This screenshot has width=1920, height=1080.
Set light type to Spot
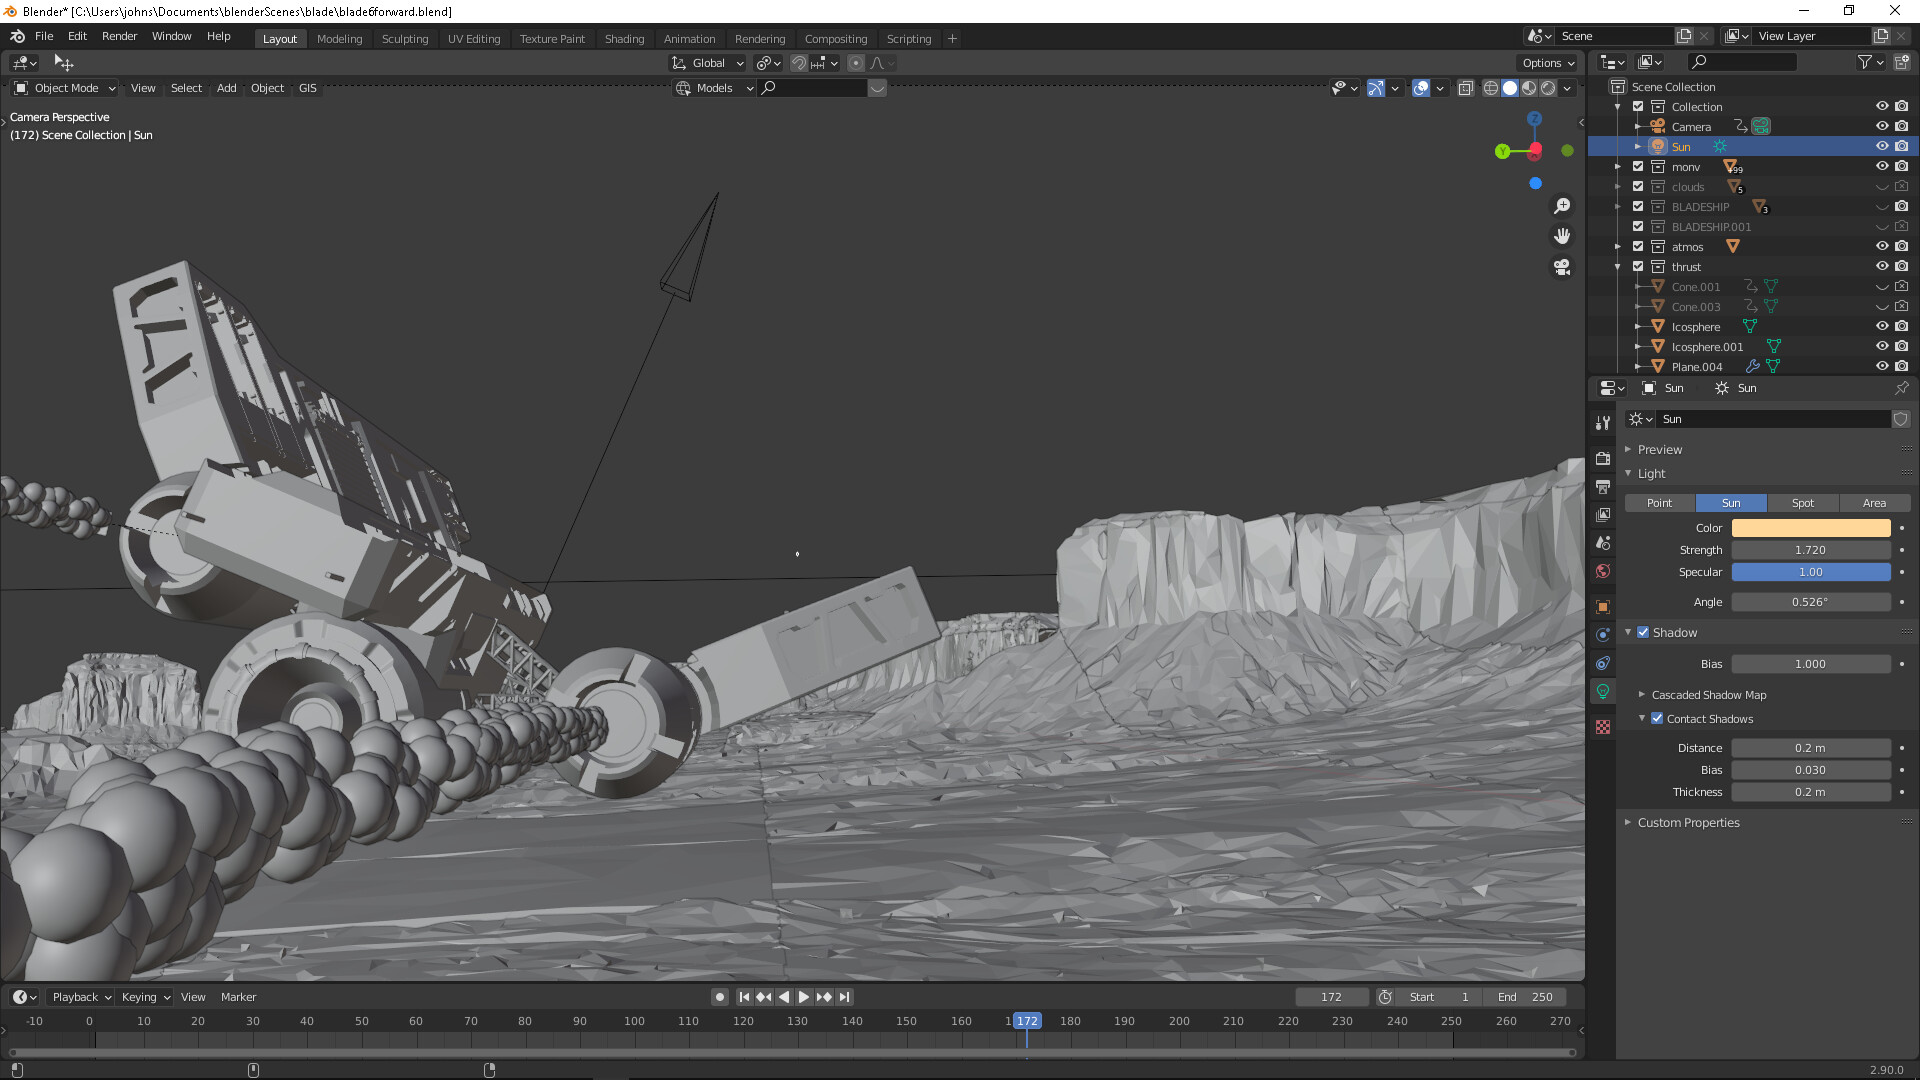[x=1802, y=503]
